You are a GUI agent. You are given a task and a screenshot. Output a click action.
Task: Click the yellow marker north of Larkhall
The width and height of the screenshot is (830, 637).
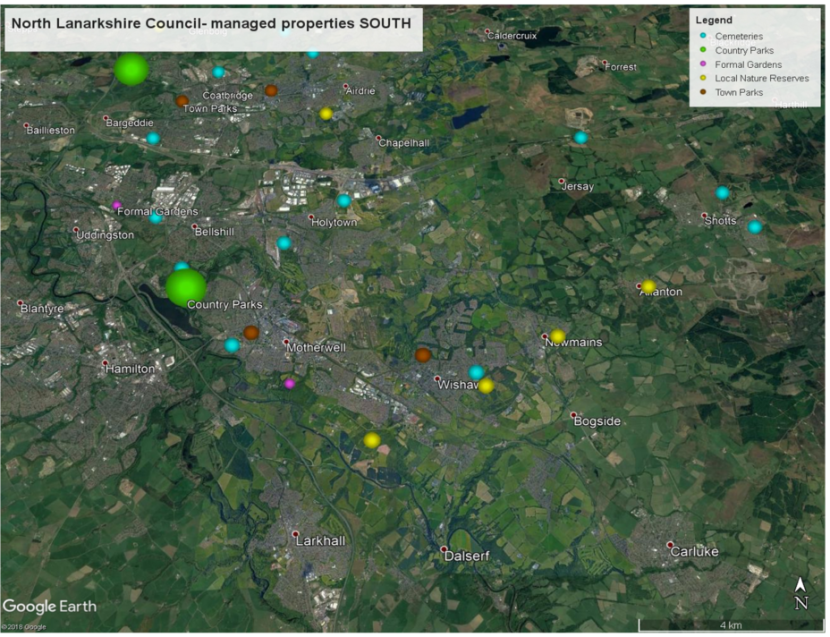click(372, 440)
